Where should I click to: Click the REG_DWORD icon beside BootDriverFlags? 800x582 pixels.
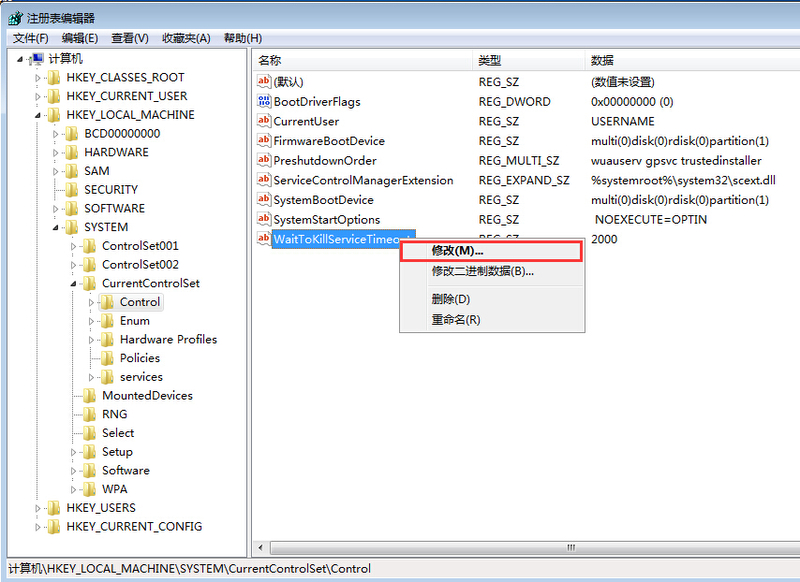pyautogui.click(x=263, y=101)
